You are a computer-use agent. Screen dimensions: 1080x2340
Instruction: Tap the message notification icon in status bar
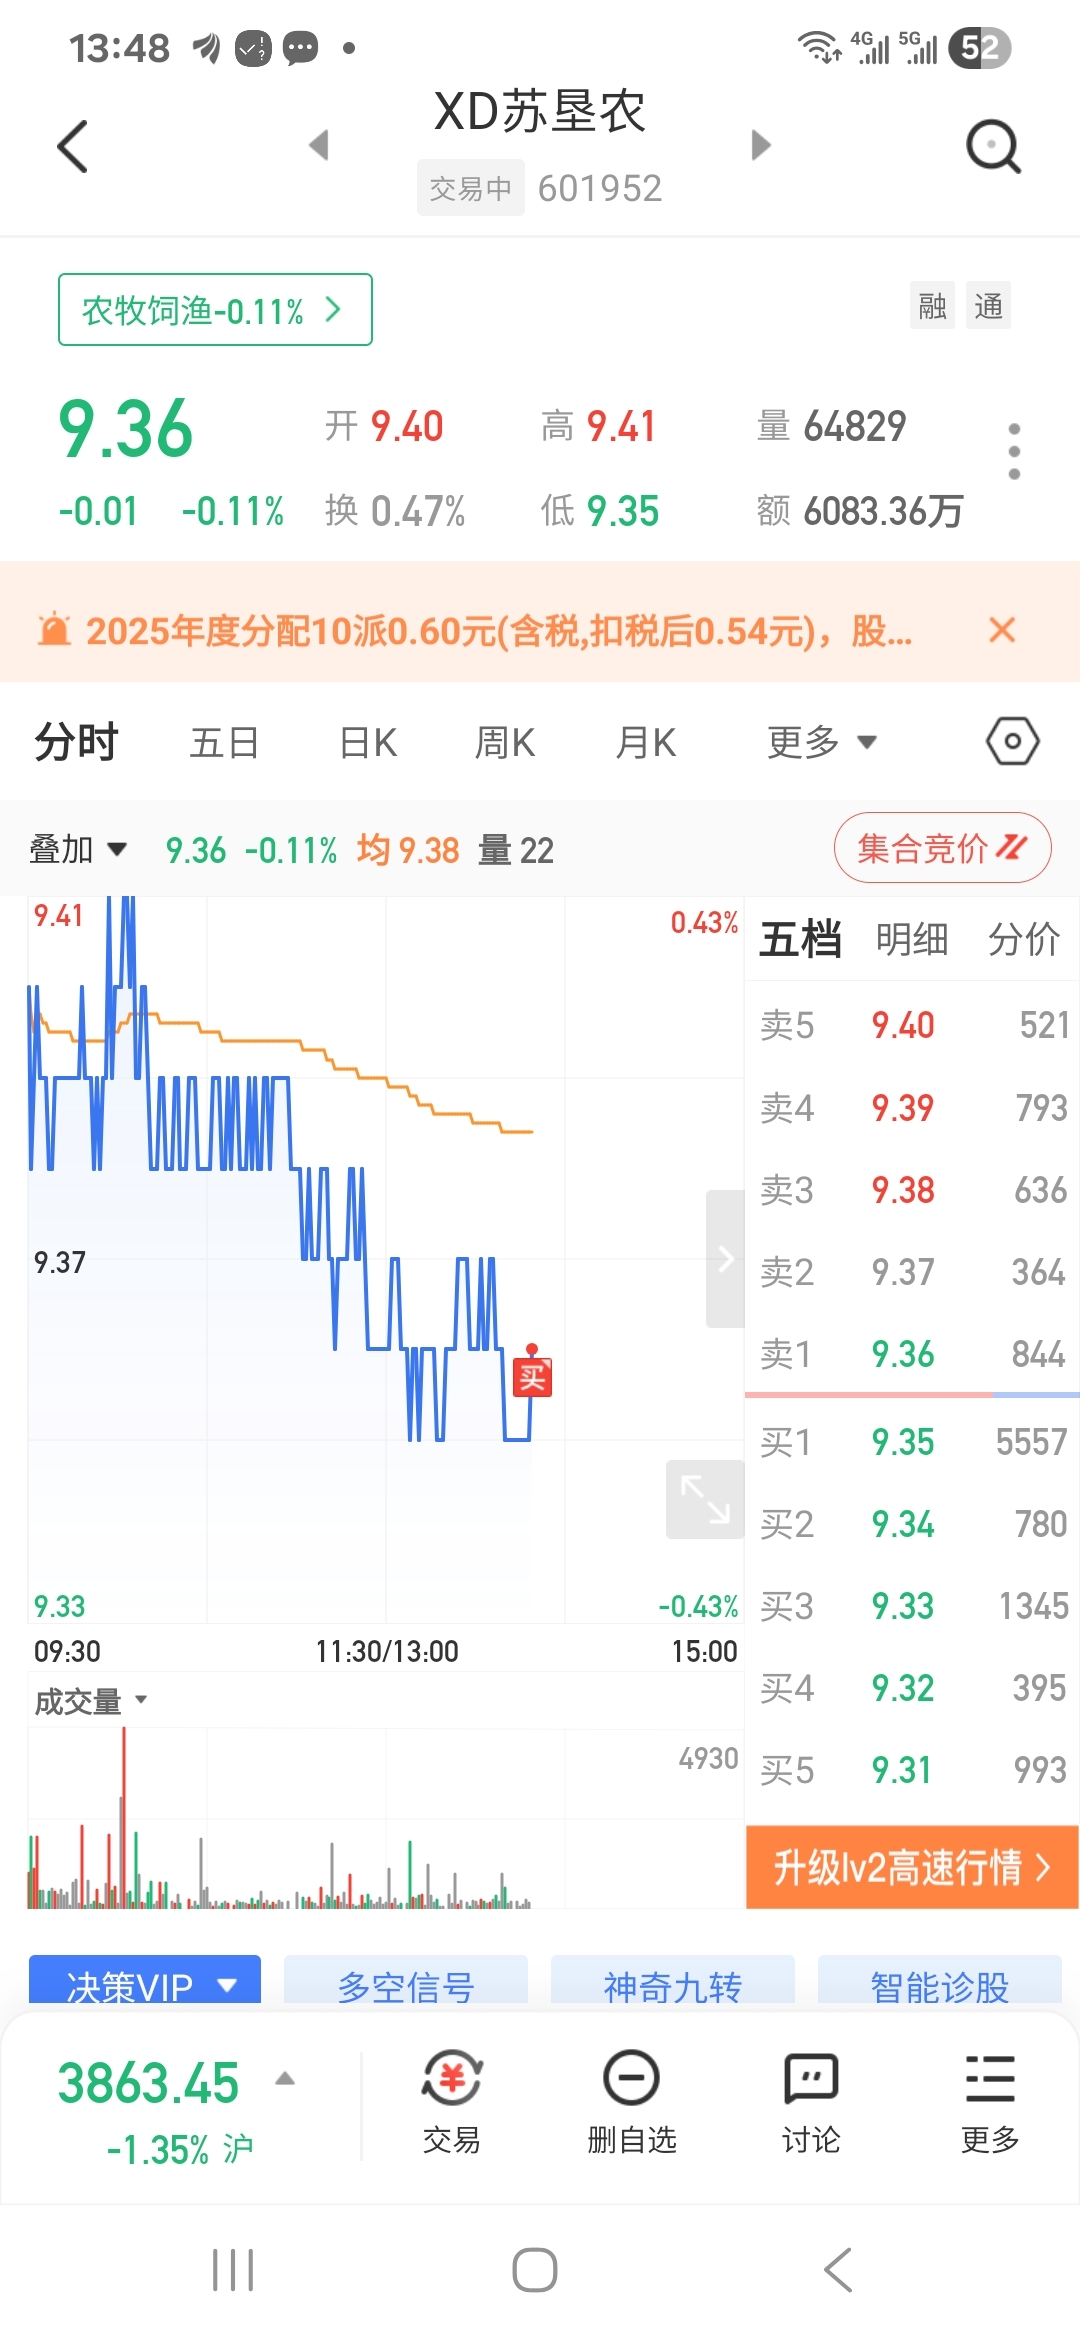(300, 47)
